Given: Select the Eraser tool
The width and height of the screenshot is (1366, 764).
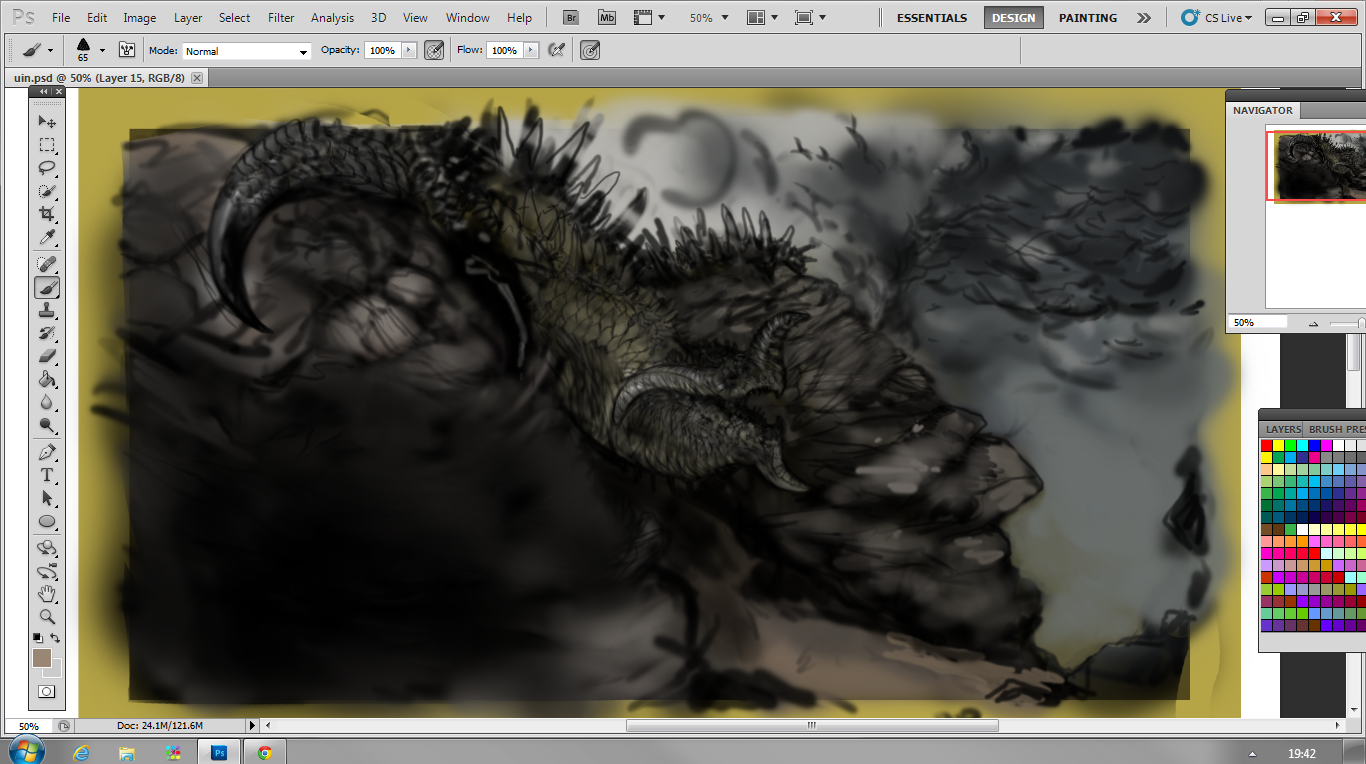Looking at the screenshot, I should tap(47, 357).
